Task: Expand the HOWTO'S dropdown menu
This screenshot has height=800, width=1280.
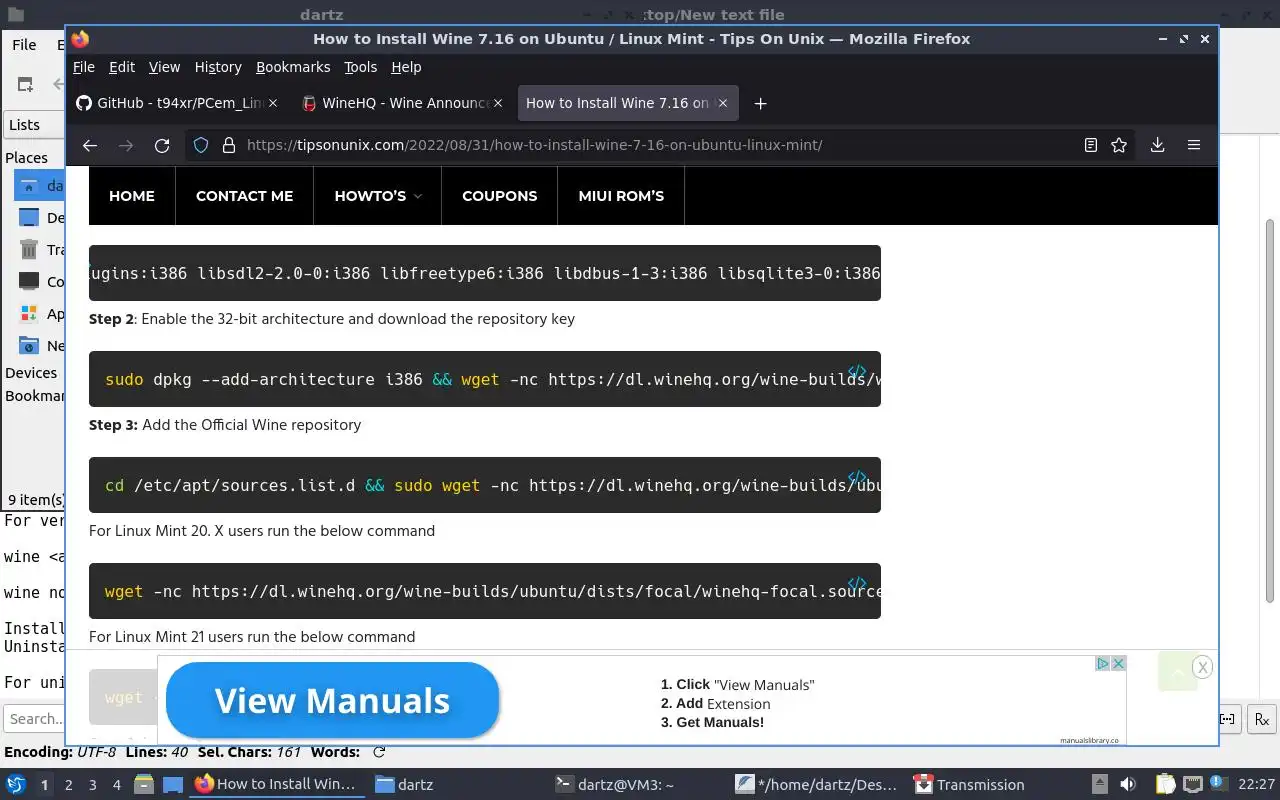Action: click(378, 196)
